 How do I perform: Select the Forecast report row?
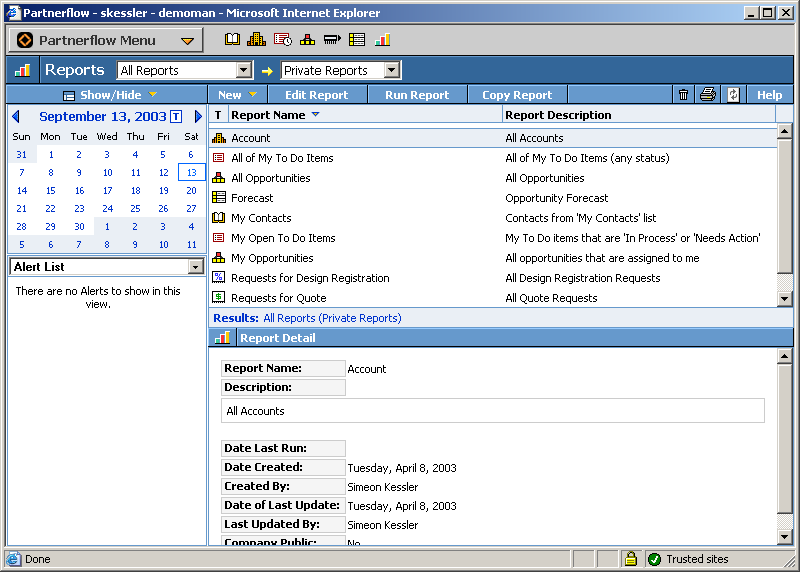click(493, 197)
